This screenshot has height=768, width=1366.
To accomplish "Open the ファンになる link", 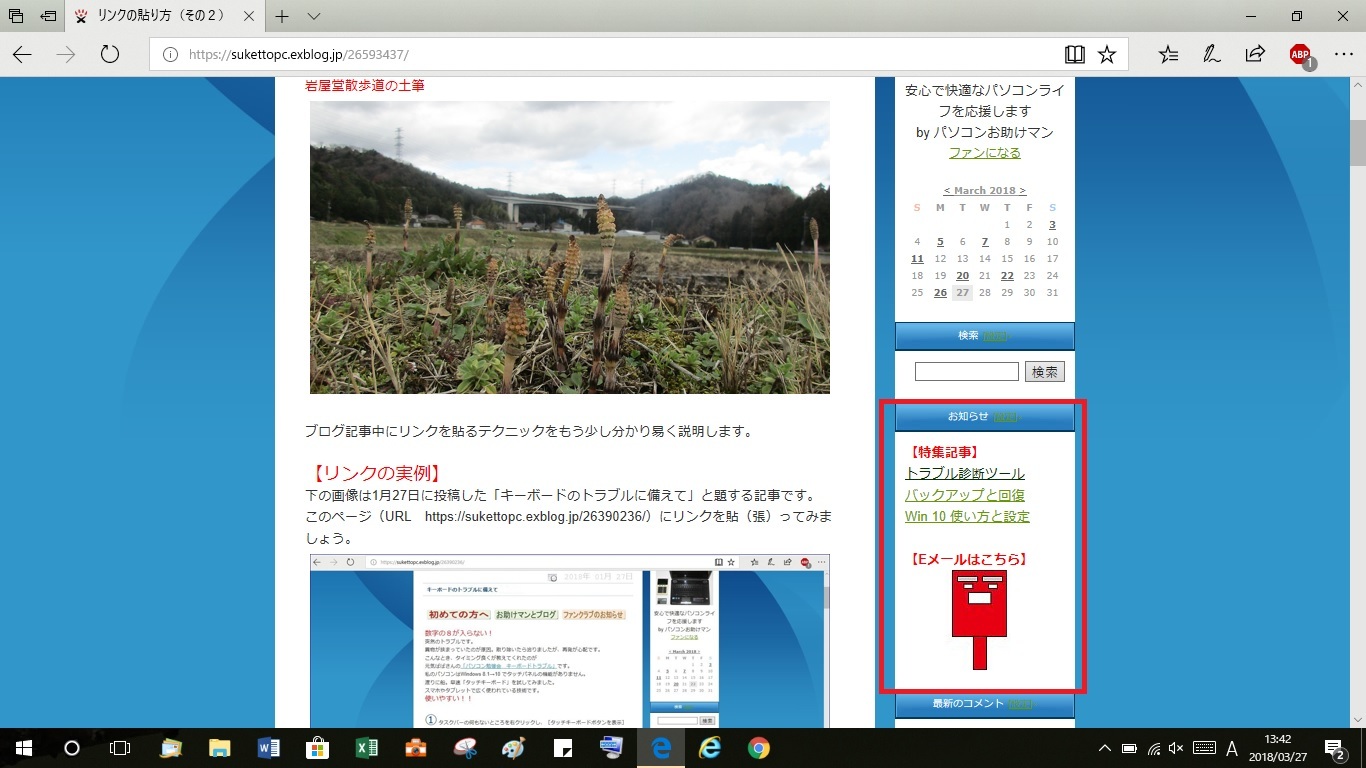I will pyautogui.click(x=985, y=153).
